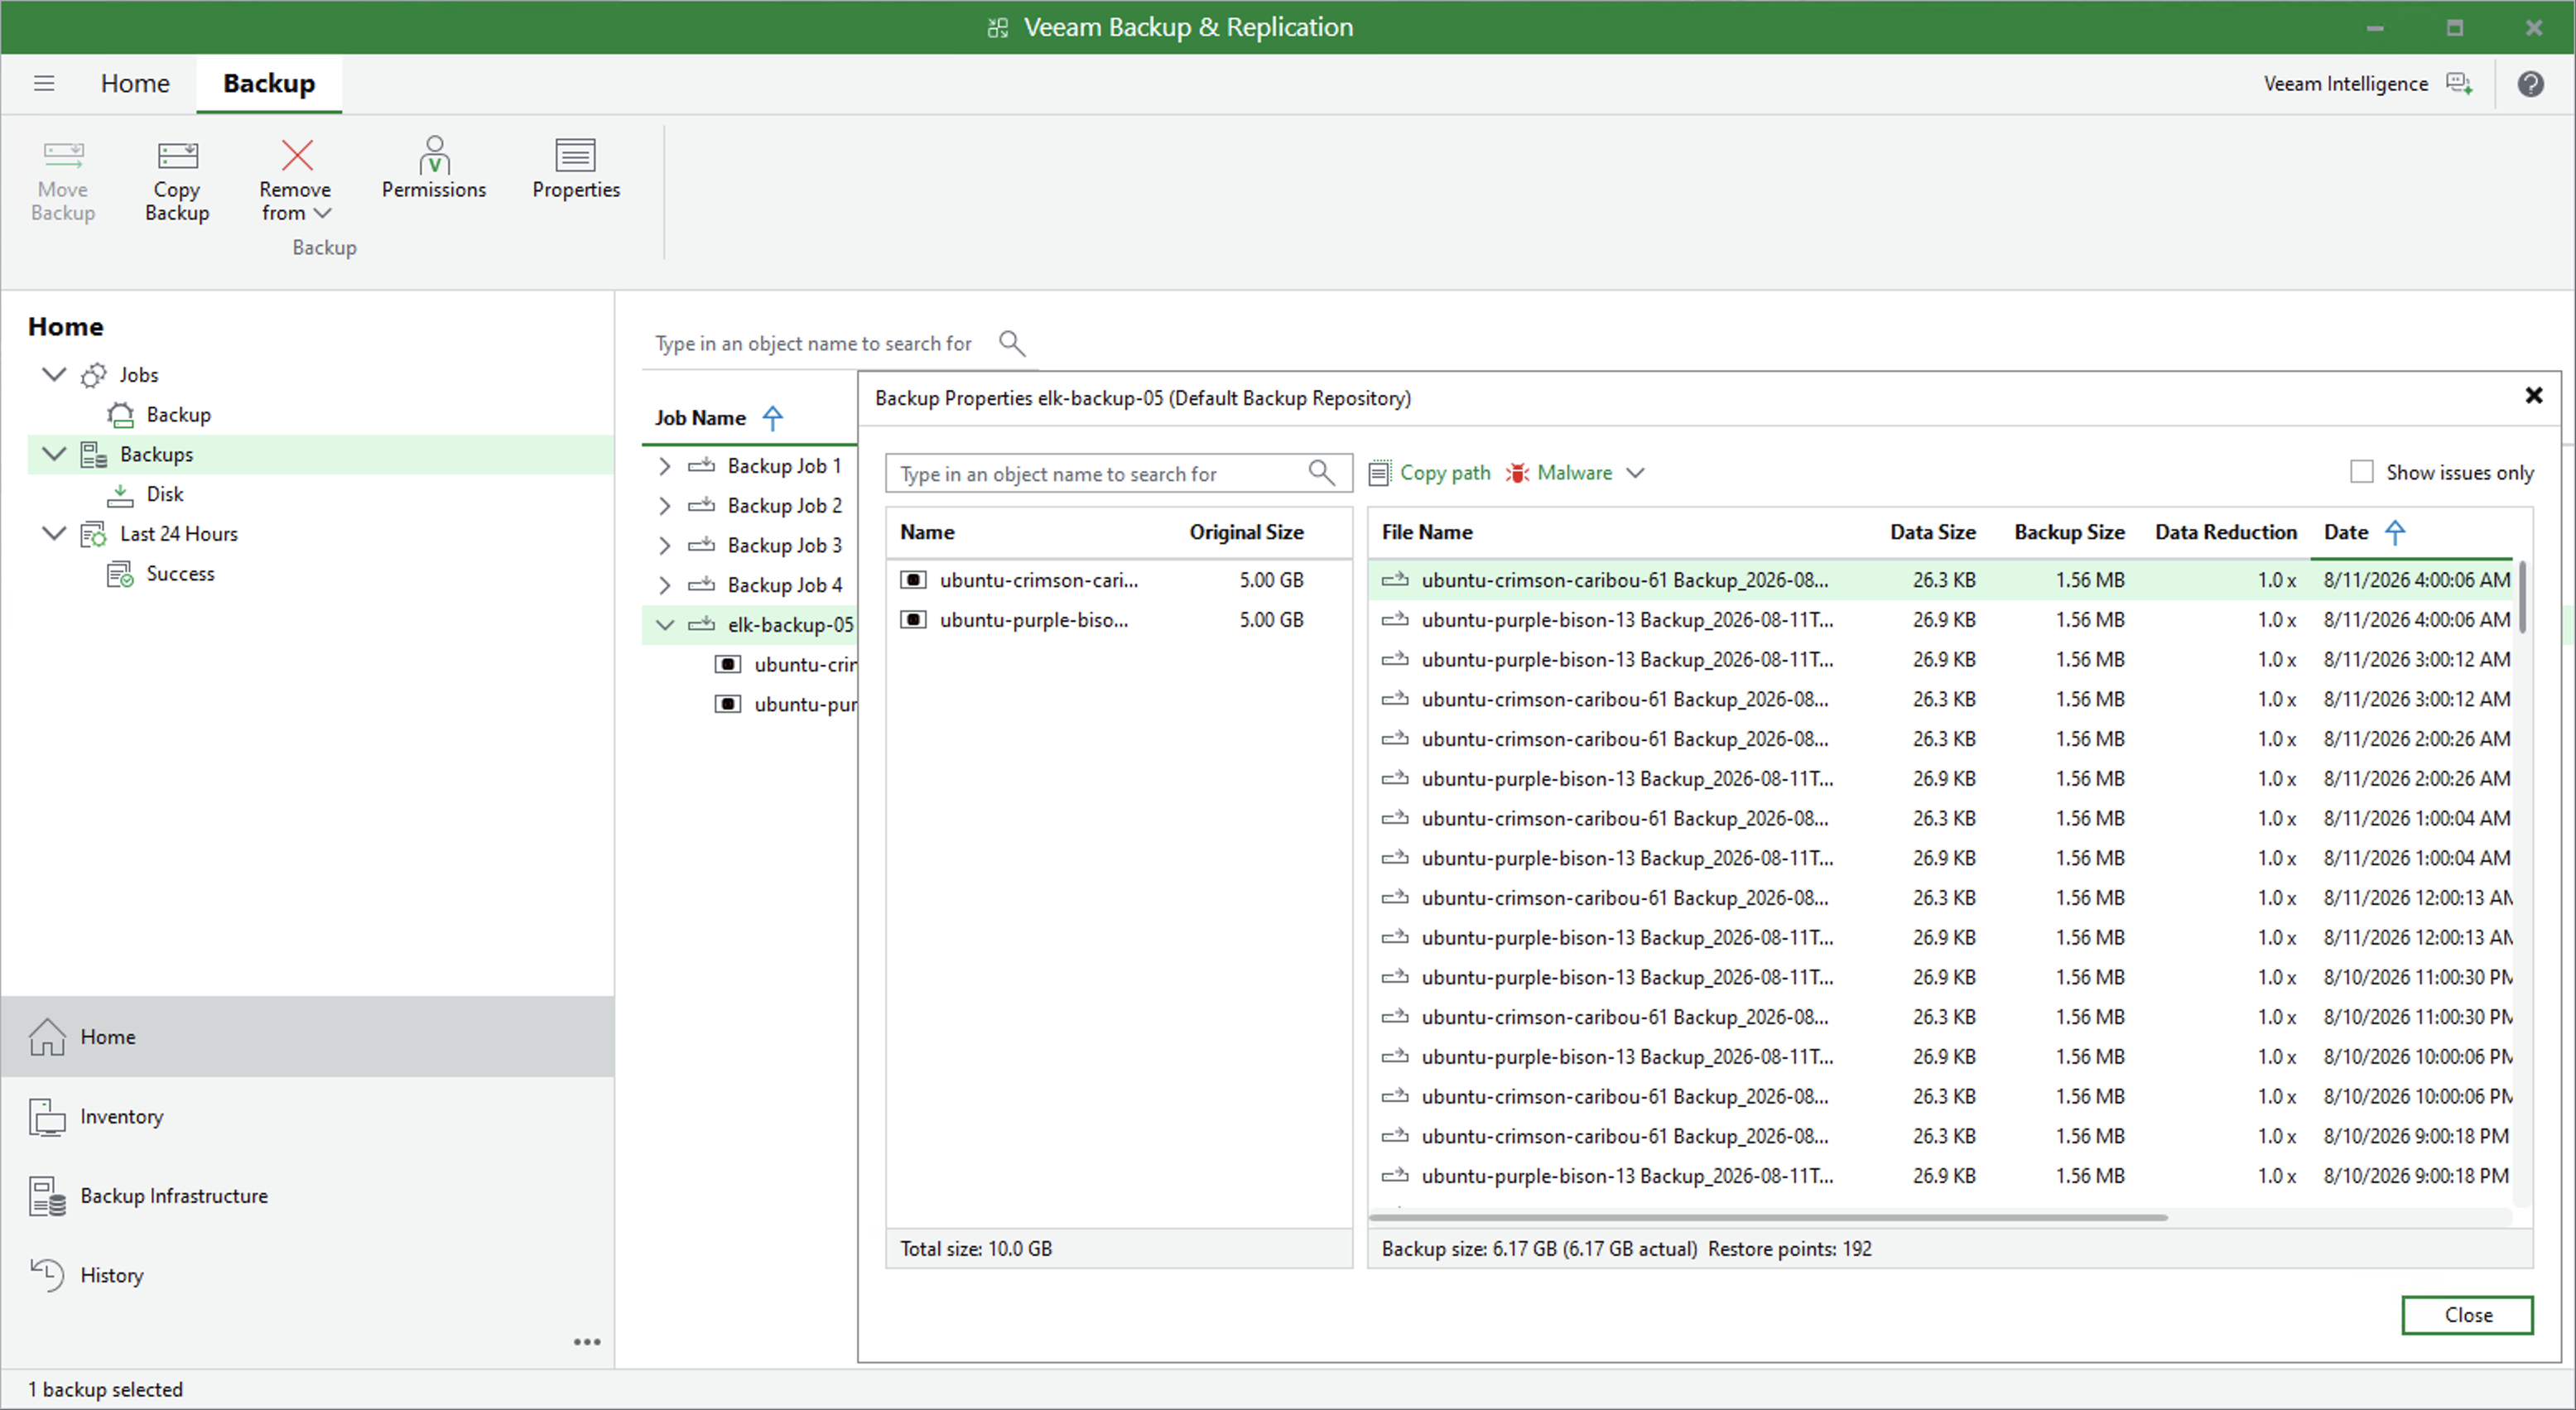Expand Backup Job 1 row

pos(665,466)
